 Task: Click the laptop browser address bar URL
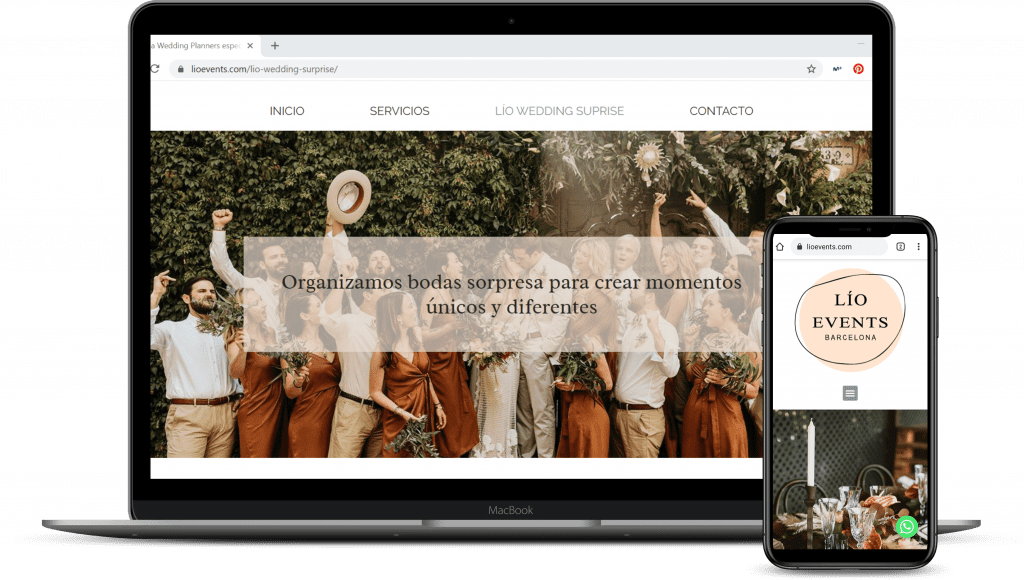pyautogui.click(x=264, y=69)
